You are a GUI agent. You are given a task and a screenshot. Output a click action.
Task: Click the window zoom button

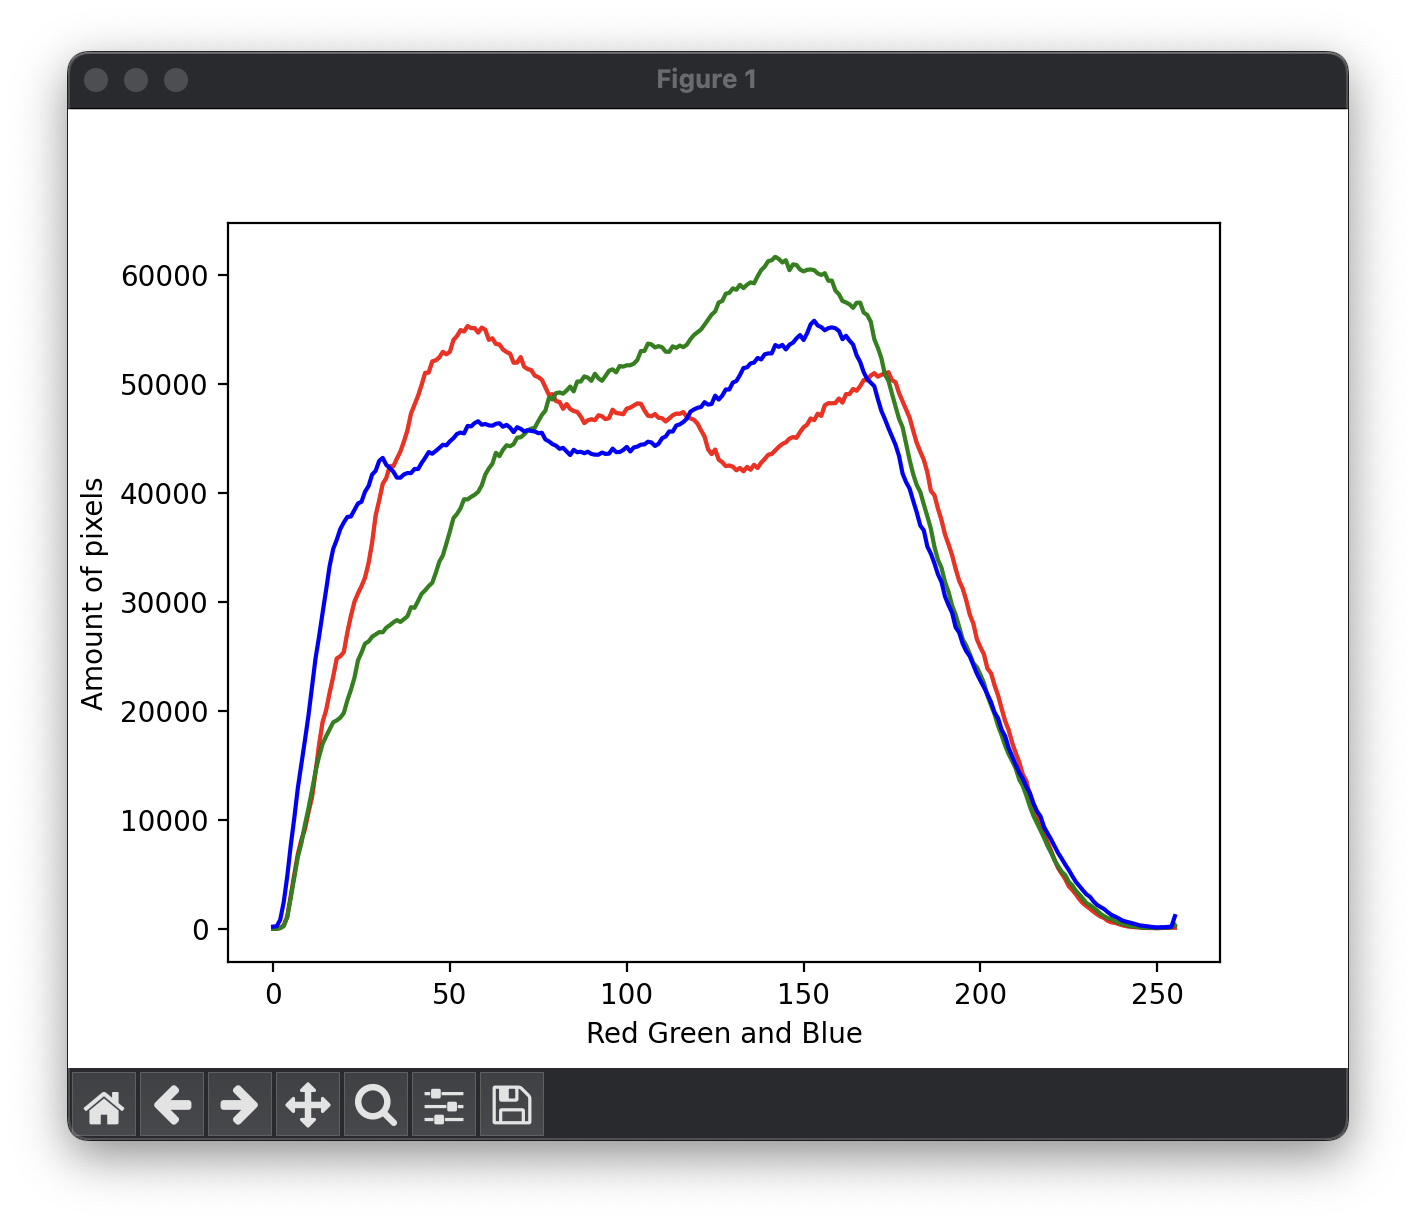coord(176,80)
